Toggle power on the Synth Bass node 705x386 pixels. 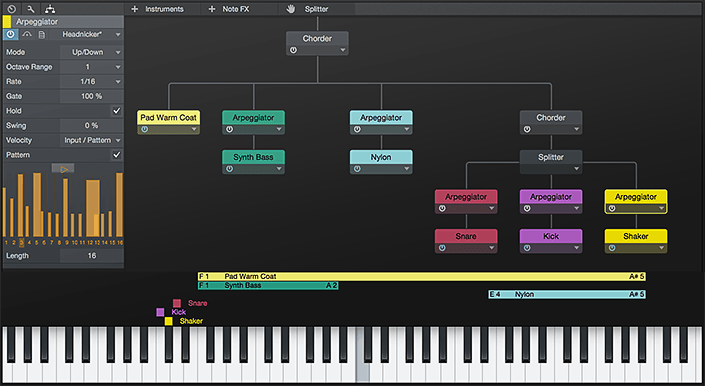tap(229, 169)
